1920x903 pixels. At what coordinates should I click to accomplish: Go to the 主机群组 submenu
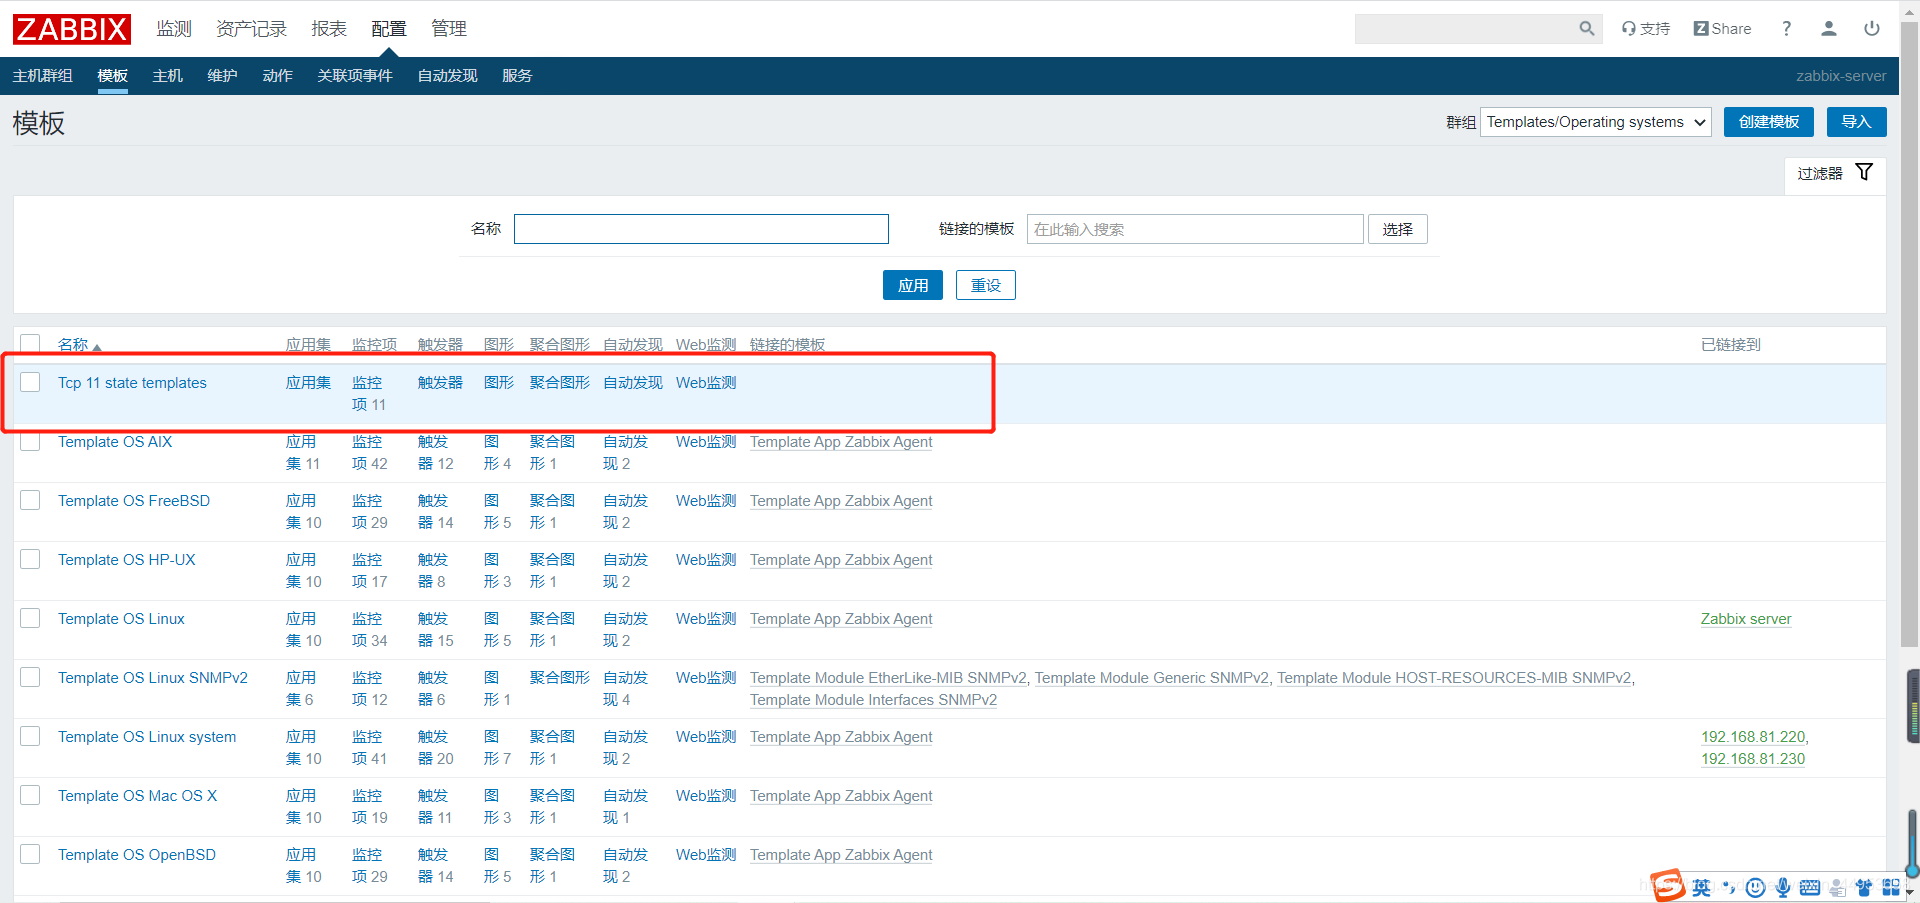pos(43,76)
